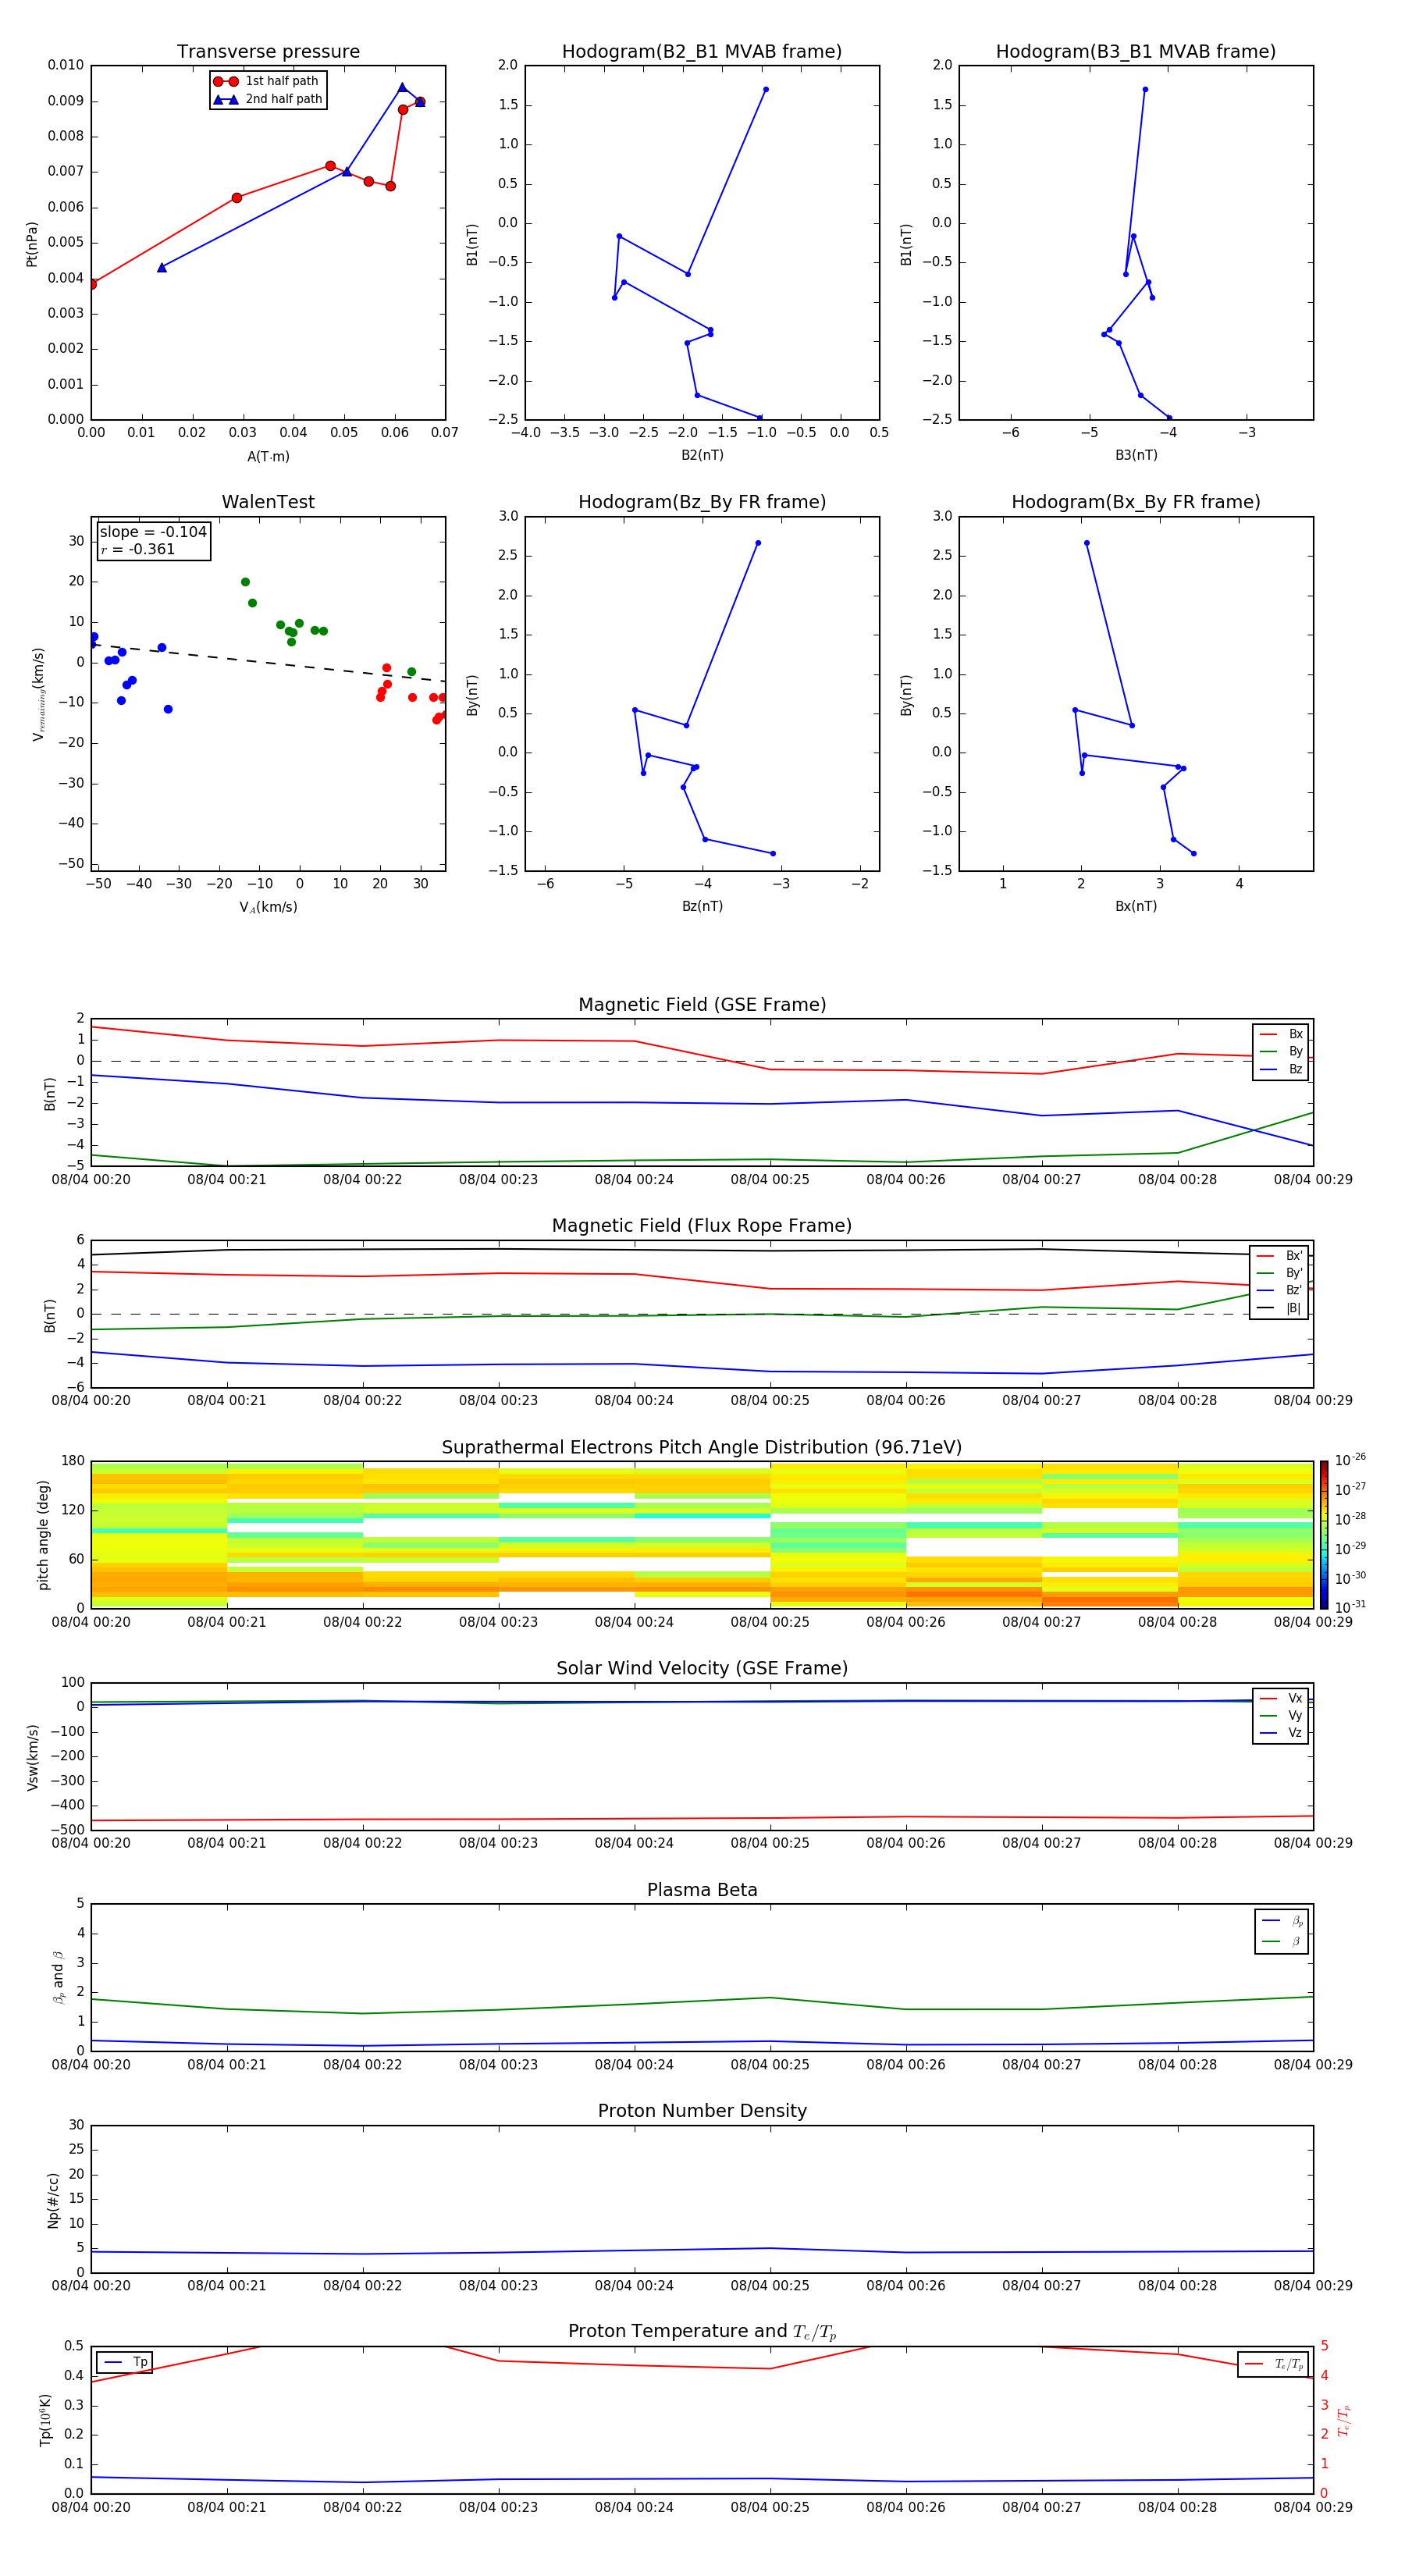1405x2576 pixels.
Task: Click the topmost point in the Bx_By hodogram
Action: click(1087, 543)
